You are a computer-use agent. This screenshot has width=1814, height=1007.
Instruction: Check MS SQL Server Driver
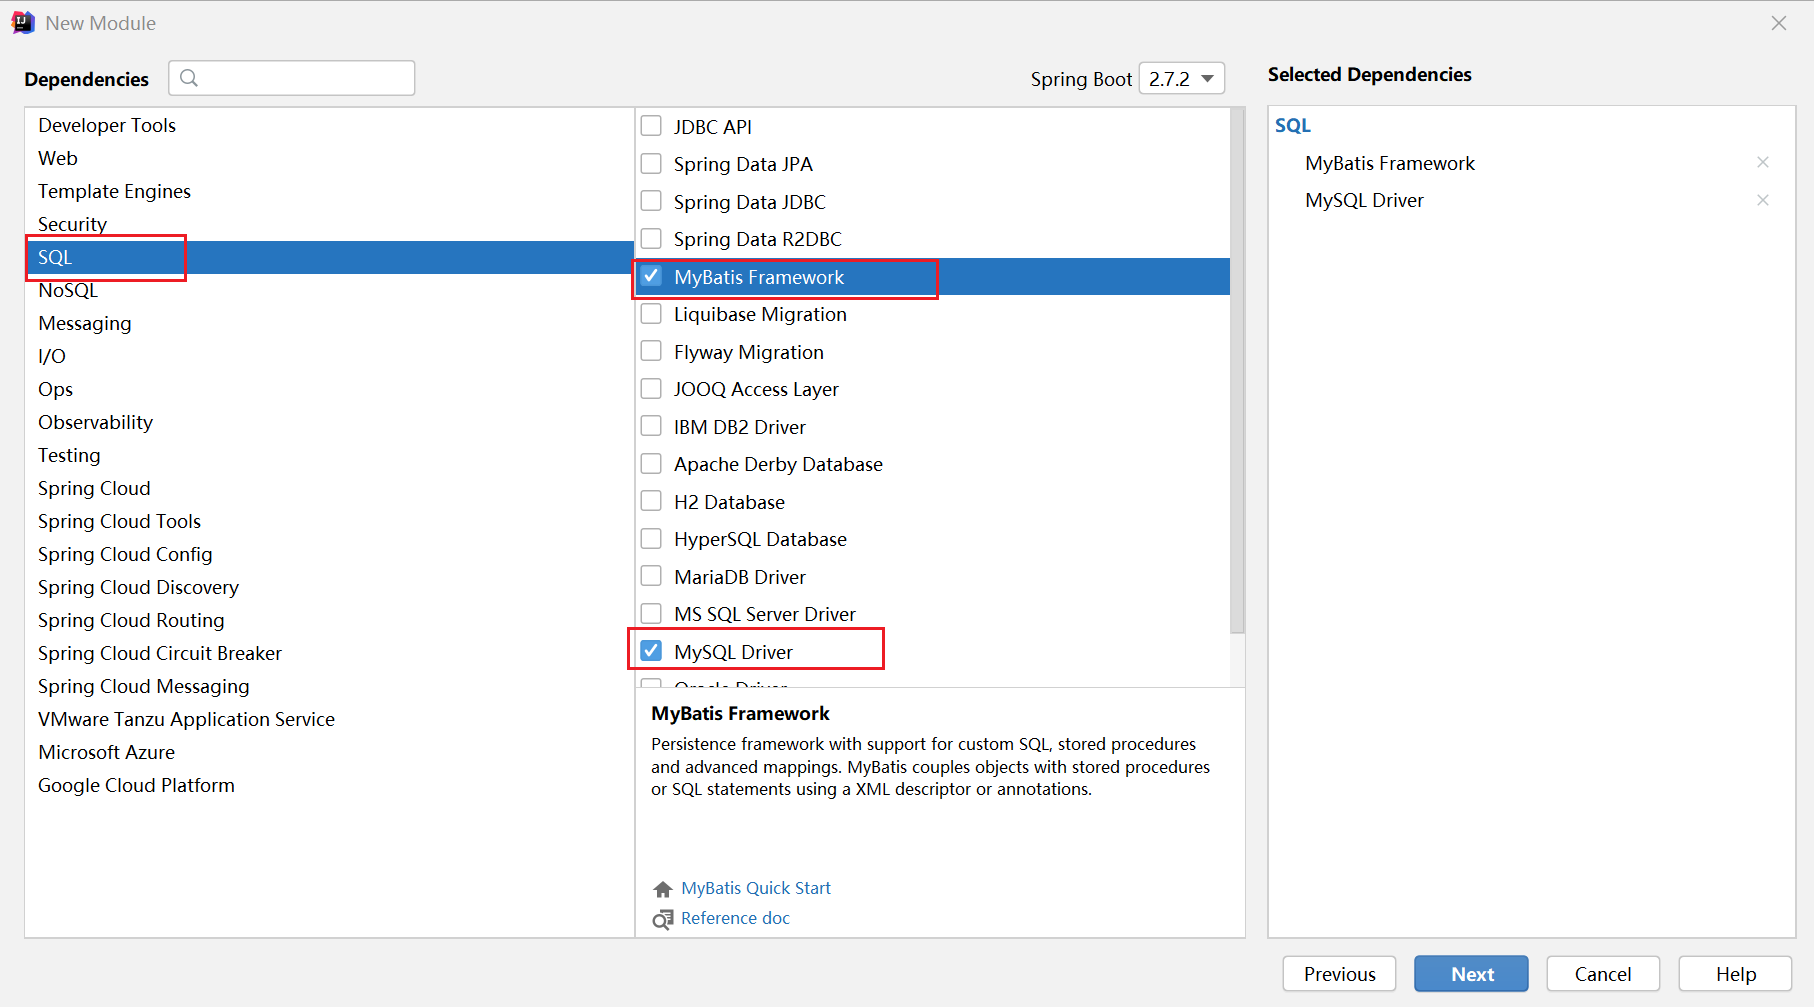click(x=651, y=613)
